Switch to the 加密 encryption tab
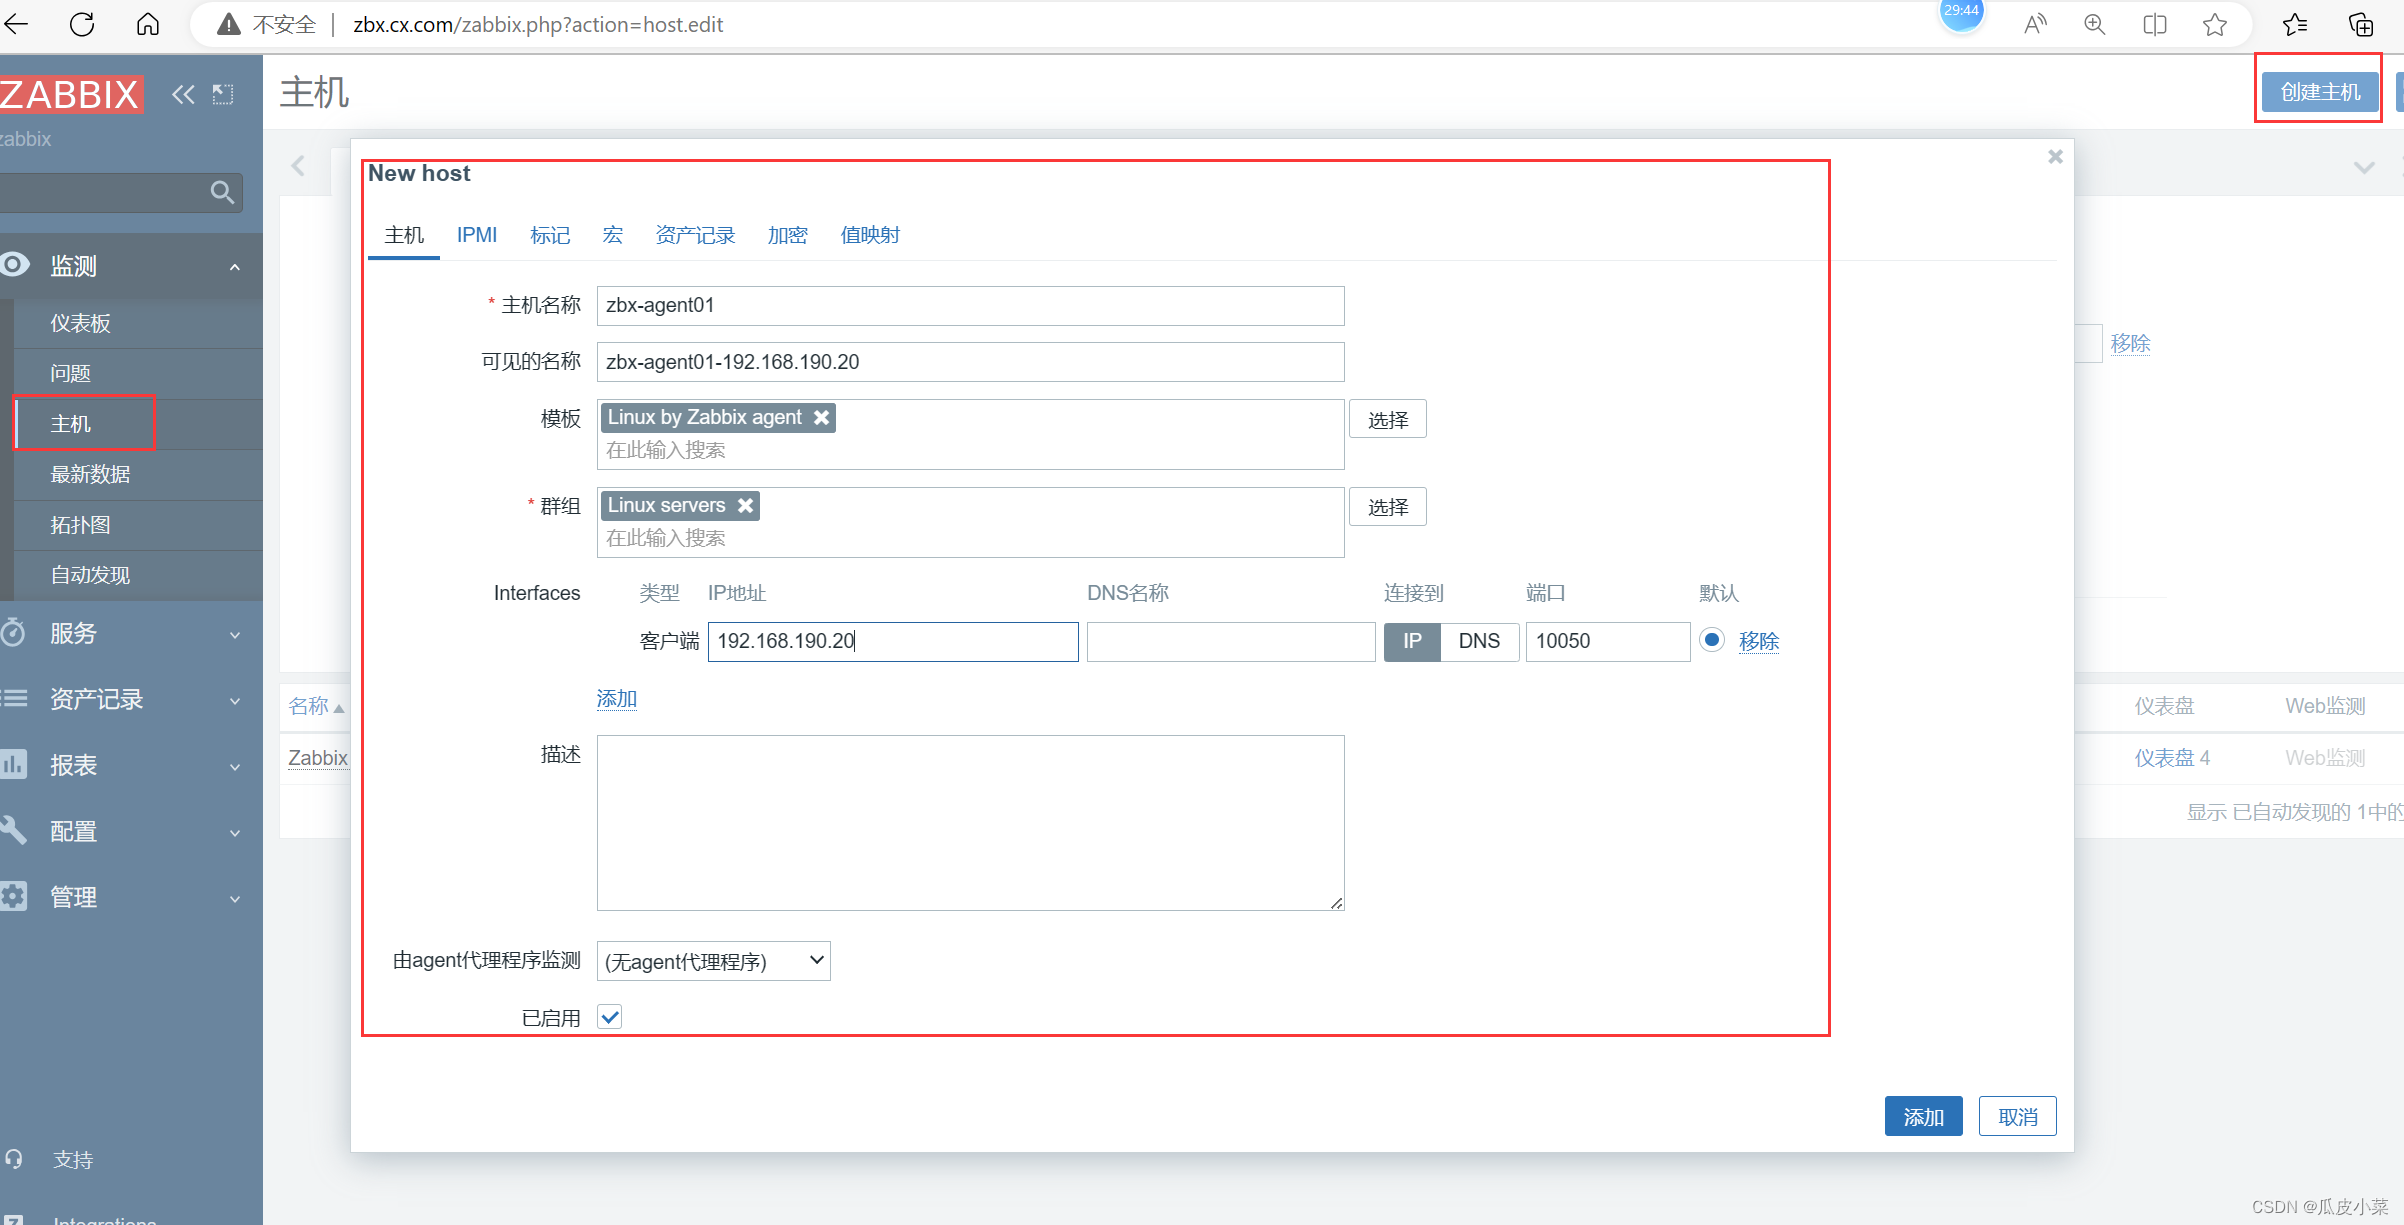 [x=787, y=235]
